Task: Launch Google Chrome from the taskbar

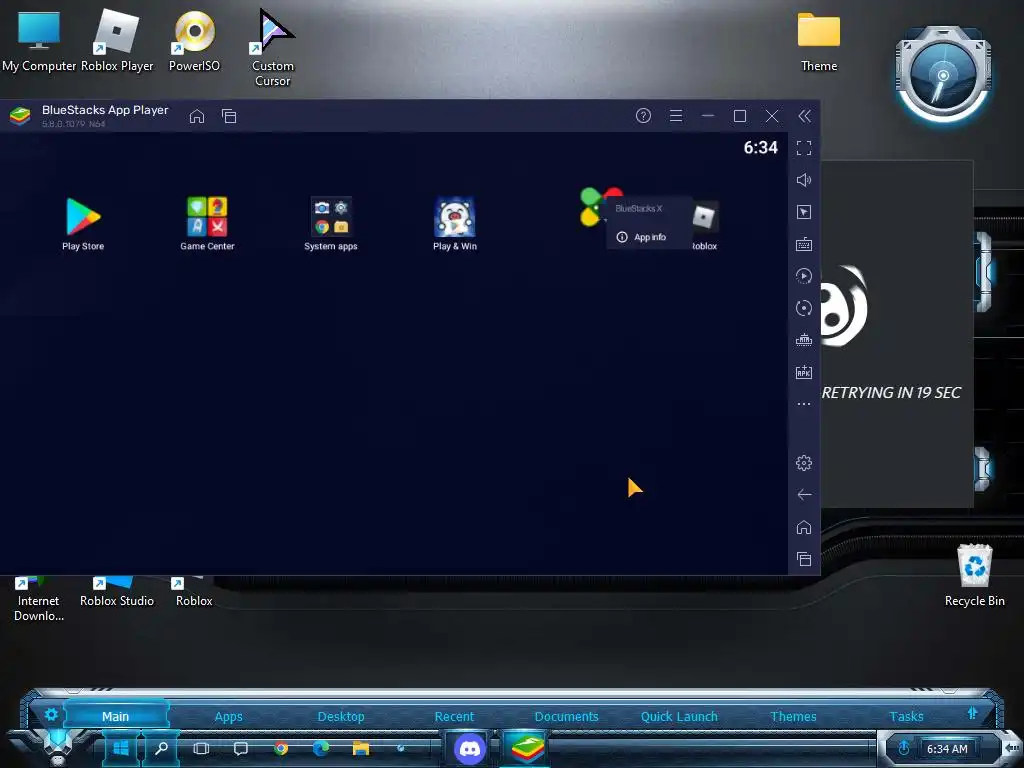Action: [x=281, y=748]
